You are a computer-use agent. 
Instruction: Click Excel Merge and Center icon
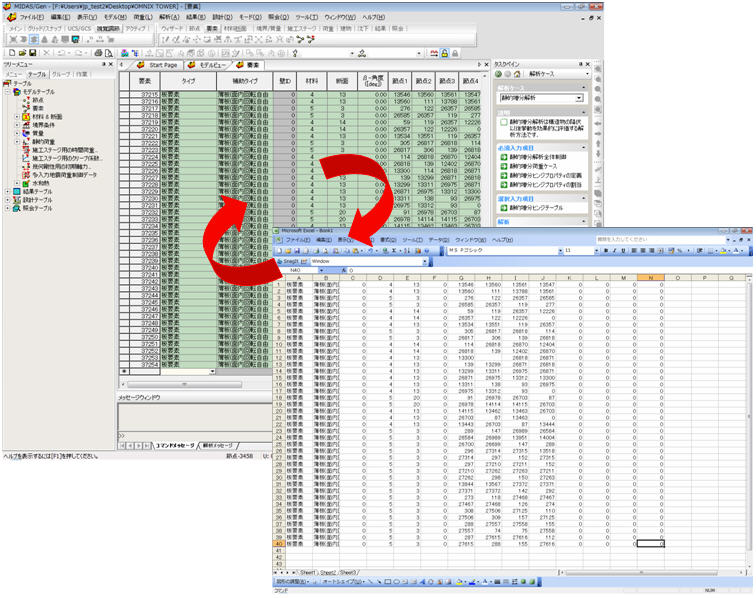(x=661, y=251)
